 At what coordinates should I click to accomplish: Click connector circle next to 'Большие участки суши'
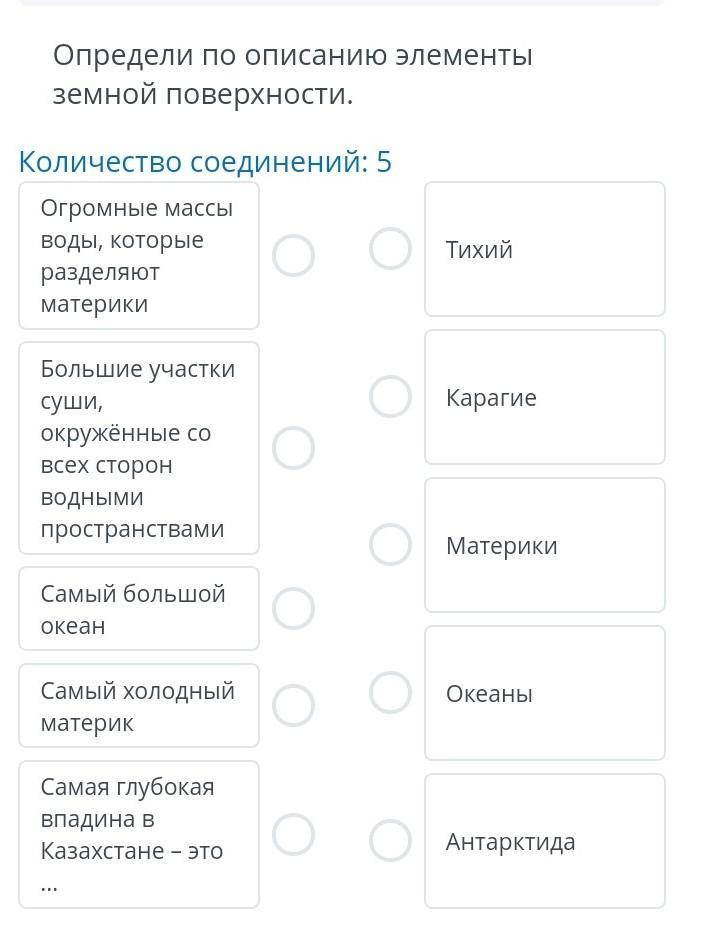pos(293,448)
